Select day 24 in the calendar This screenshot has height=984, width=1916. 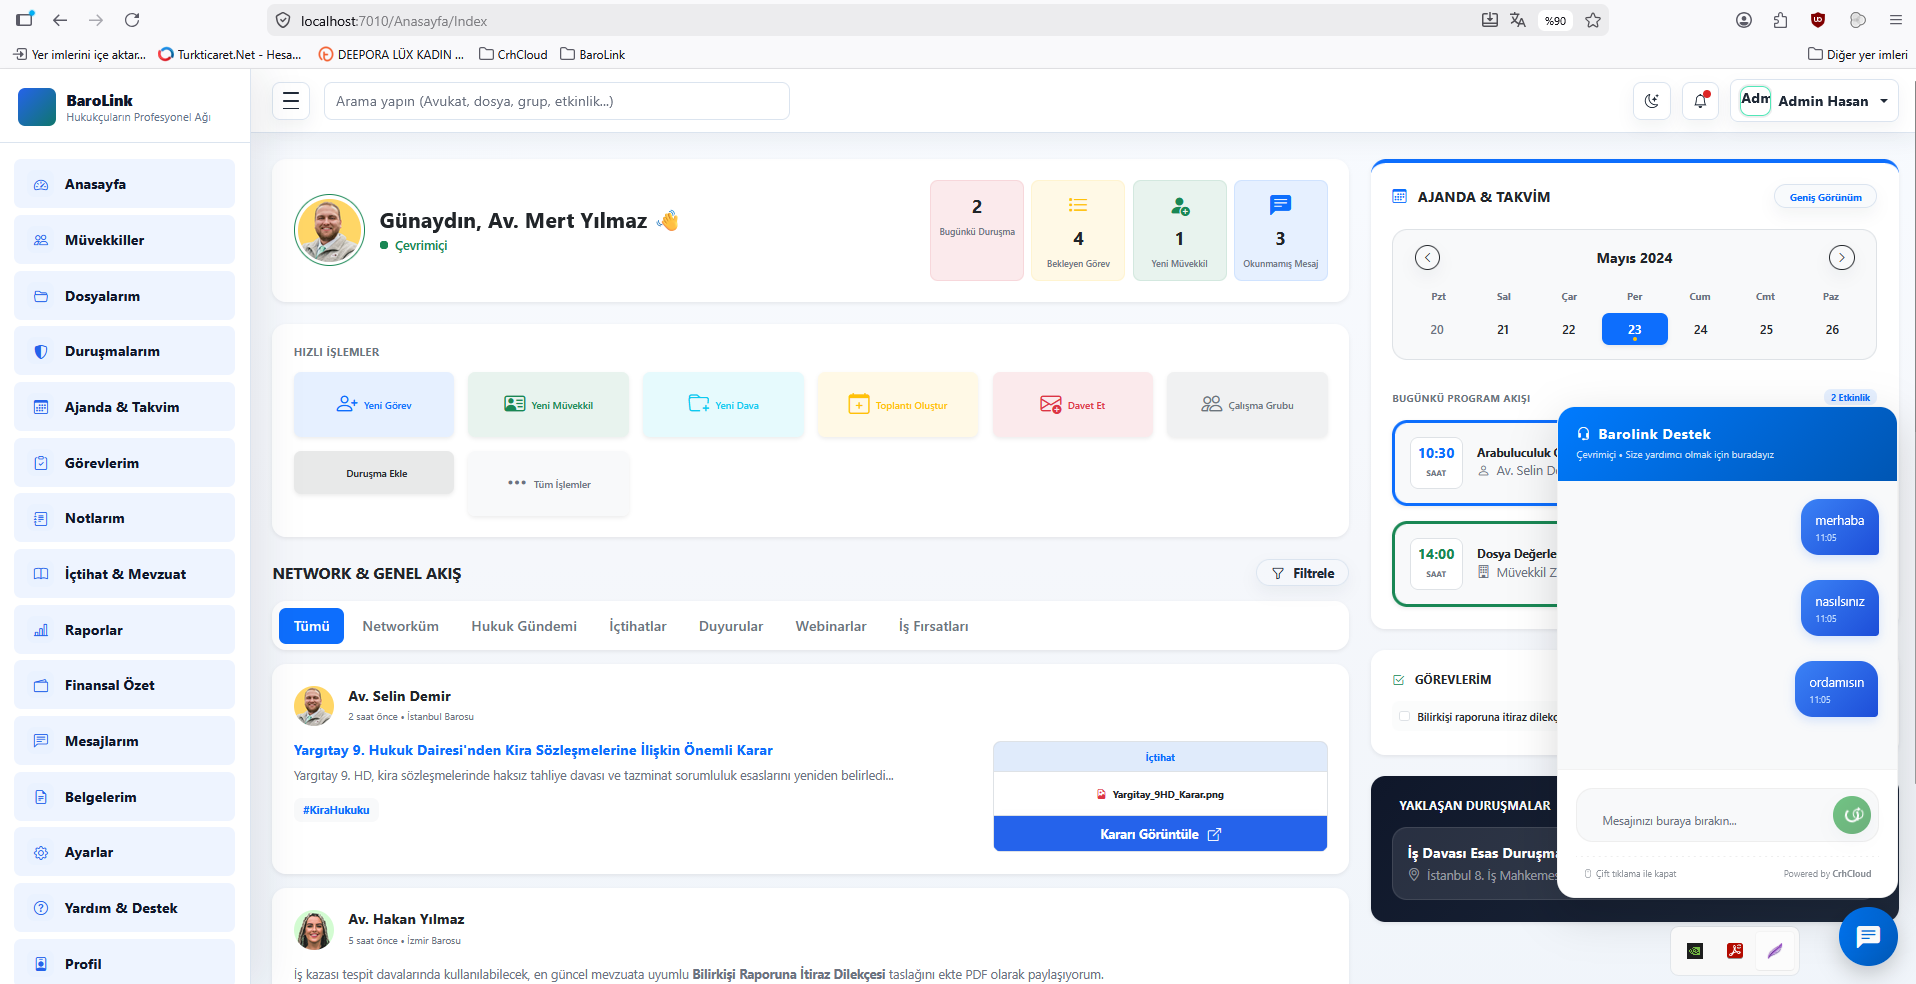[1700, 329]
